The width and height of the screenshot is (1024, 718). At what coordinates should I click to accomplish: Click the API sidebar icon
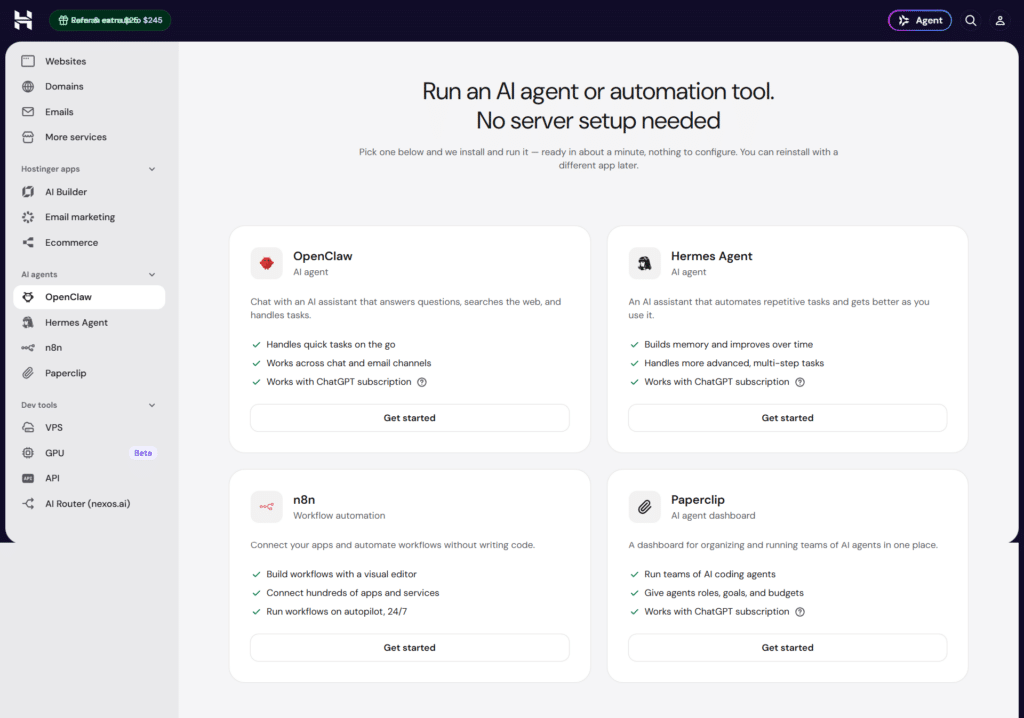28,478
